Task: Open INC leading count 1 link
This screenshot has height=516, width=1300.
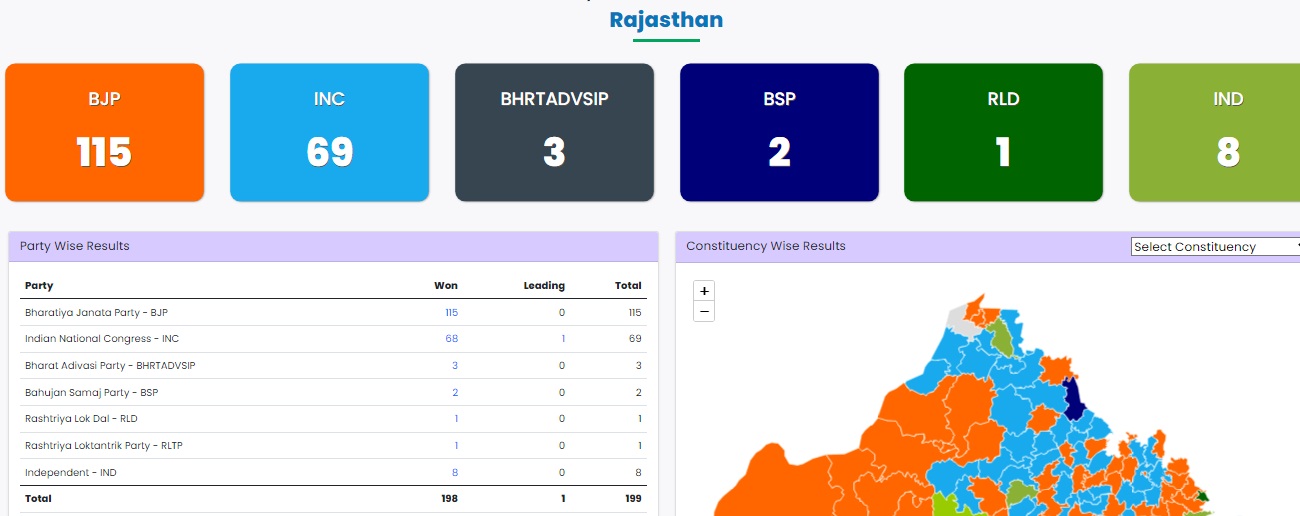Action: click(x=562, y=339)
